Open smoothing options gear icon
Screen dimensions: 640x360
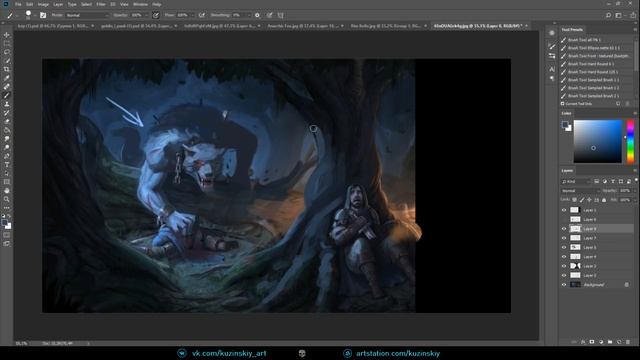257,15
